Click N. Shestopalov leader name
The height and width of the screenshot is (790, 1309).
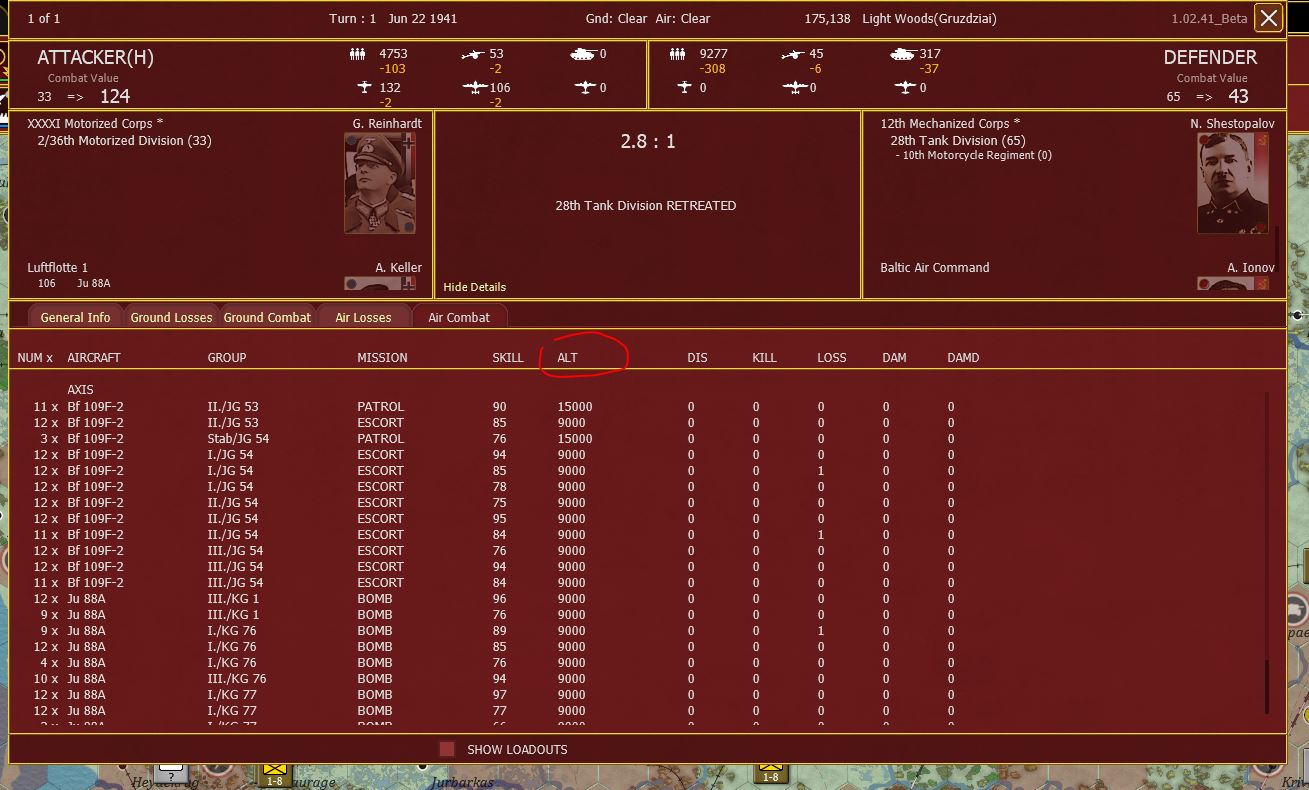(1233, 123)
